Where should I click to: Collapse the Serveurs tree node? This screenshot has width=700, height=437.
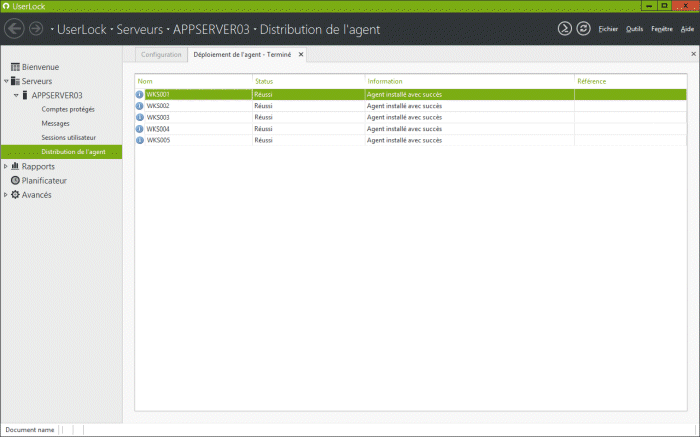(6, 81)
